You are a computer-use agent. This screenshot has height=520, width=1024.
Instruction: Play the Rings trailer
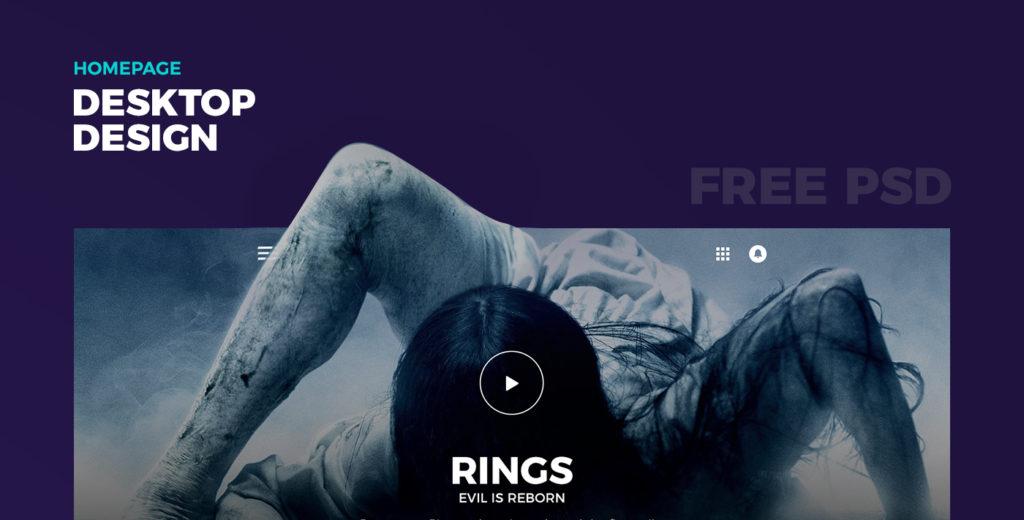511,383
